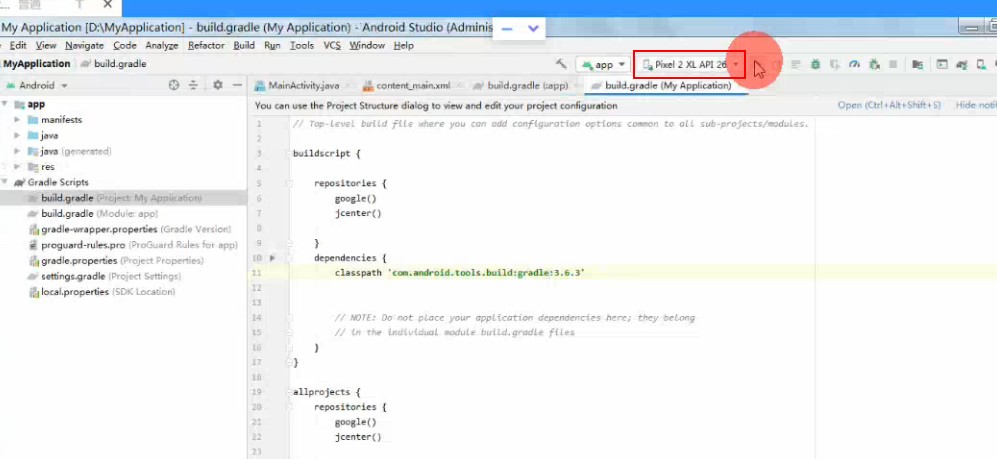Click the buildscript line in editor
Screen dimensions: 997x459
pyautogui.click(x=327, y=153)
